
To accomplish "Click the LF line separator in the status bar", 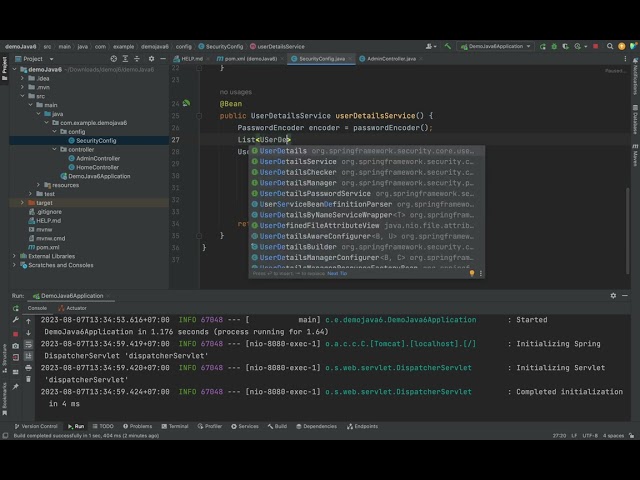I will [574, 436].
